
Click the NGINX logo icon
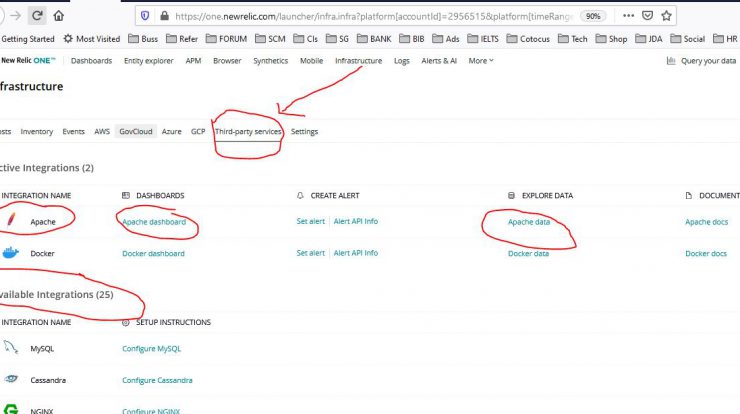pyautogui.click(x=11, y=409)
